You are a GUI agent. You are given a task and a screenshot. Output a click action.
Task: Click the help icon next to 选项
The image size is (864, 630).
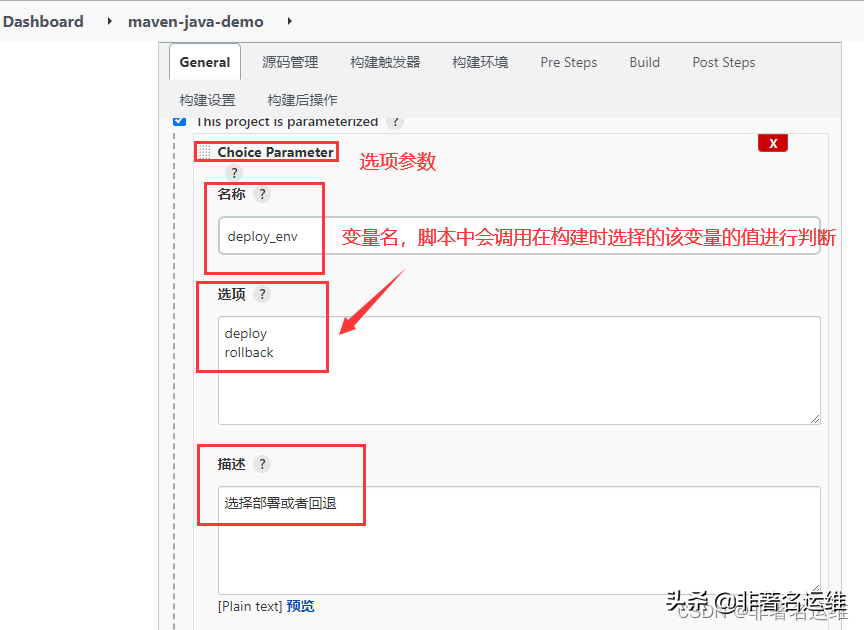261,294
